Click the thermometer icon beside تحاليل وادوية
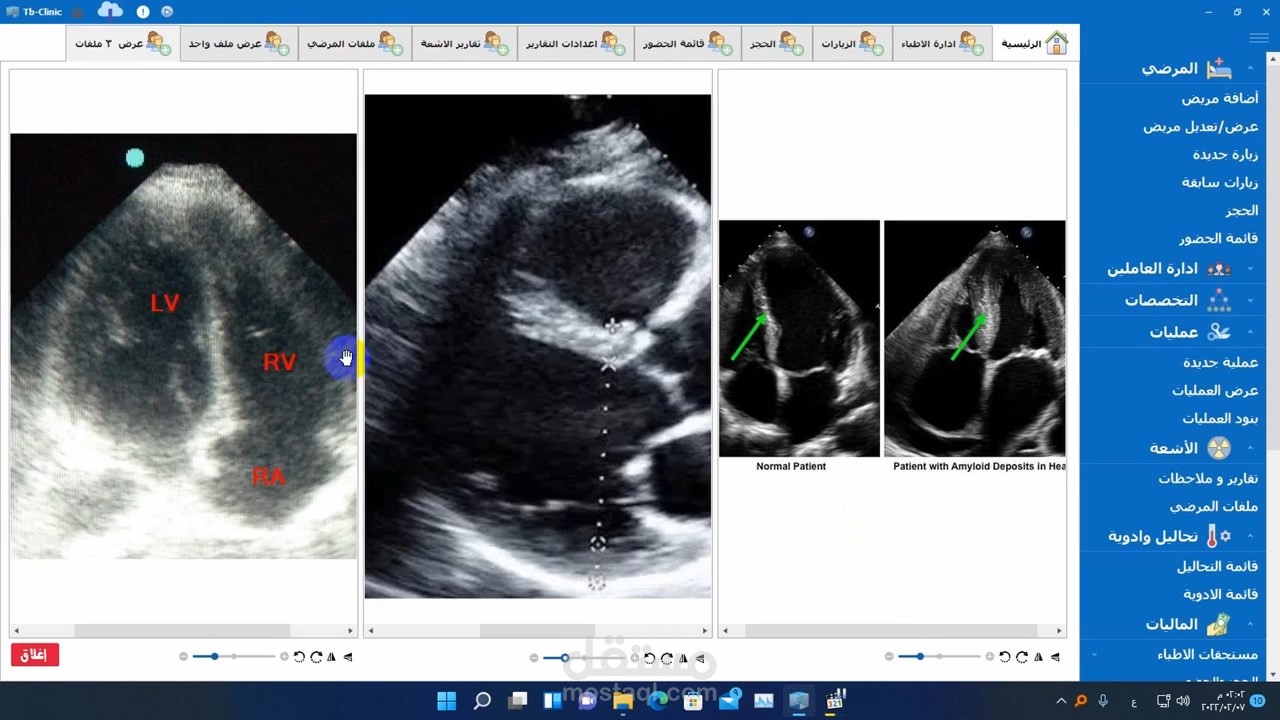This screenshot has height=720, width=1280. click(x=1219, y=536)
